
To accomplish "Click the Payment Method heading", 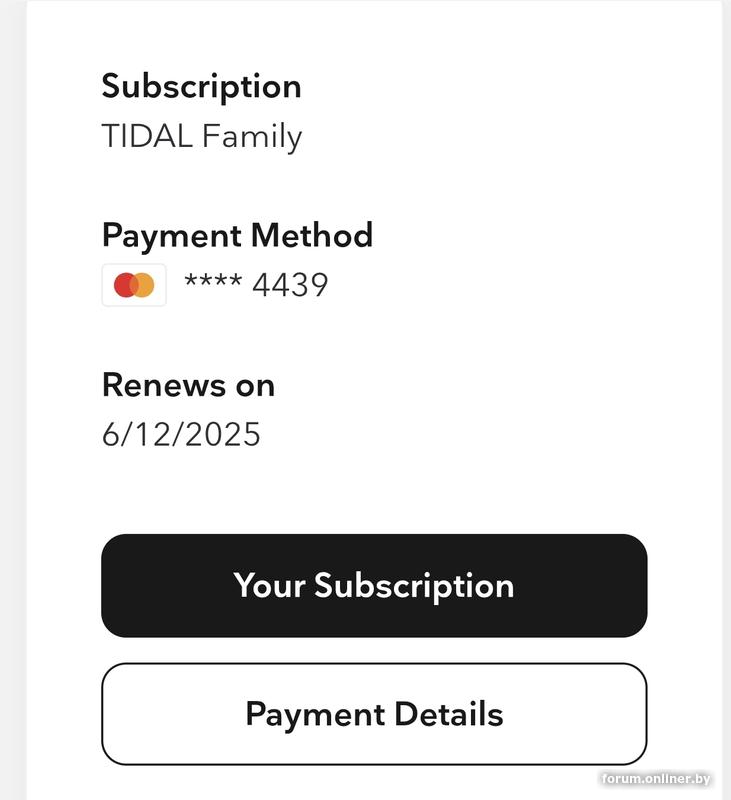I will [x=237, y=235].
